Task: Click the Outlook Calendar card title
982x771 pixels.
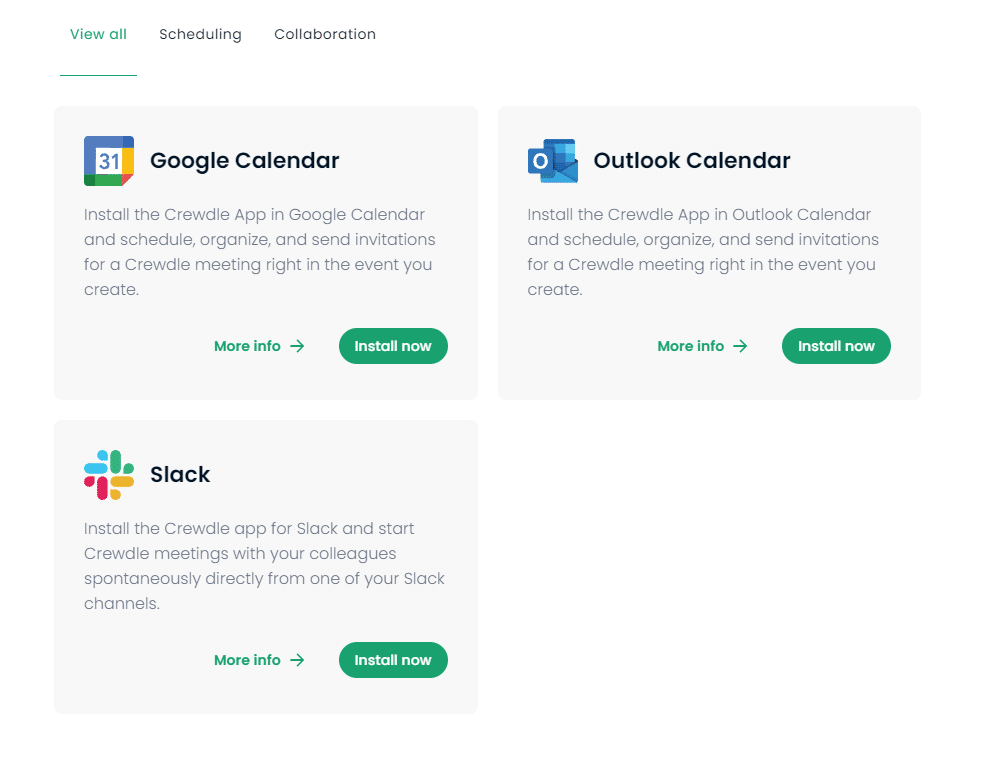Action: [692, 160]
